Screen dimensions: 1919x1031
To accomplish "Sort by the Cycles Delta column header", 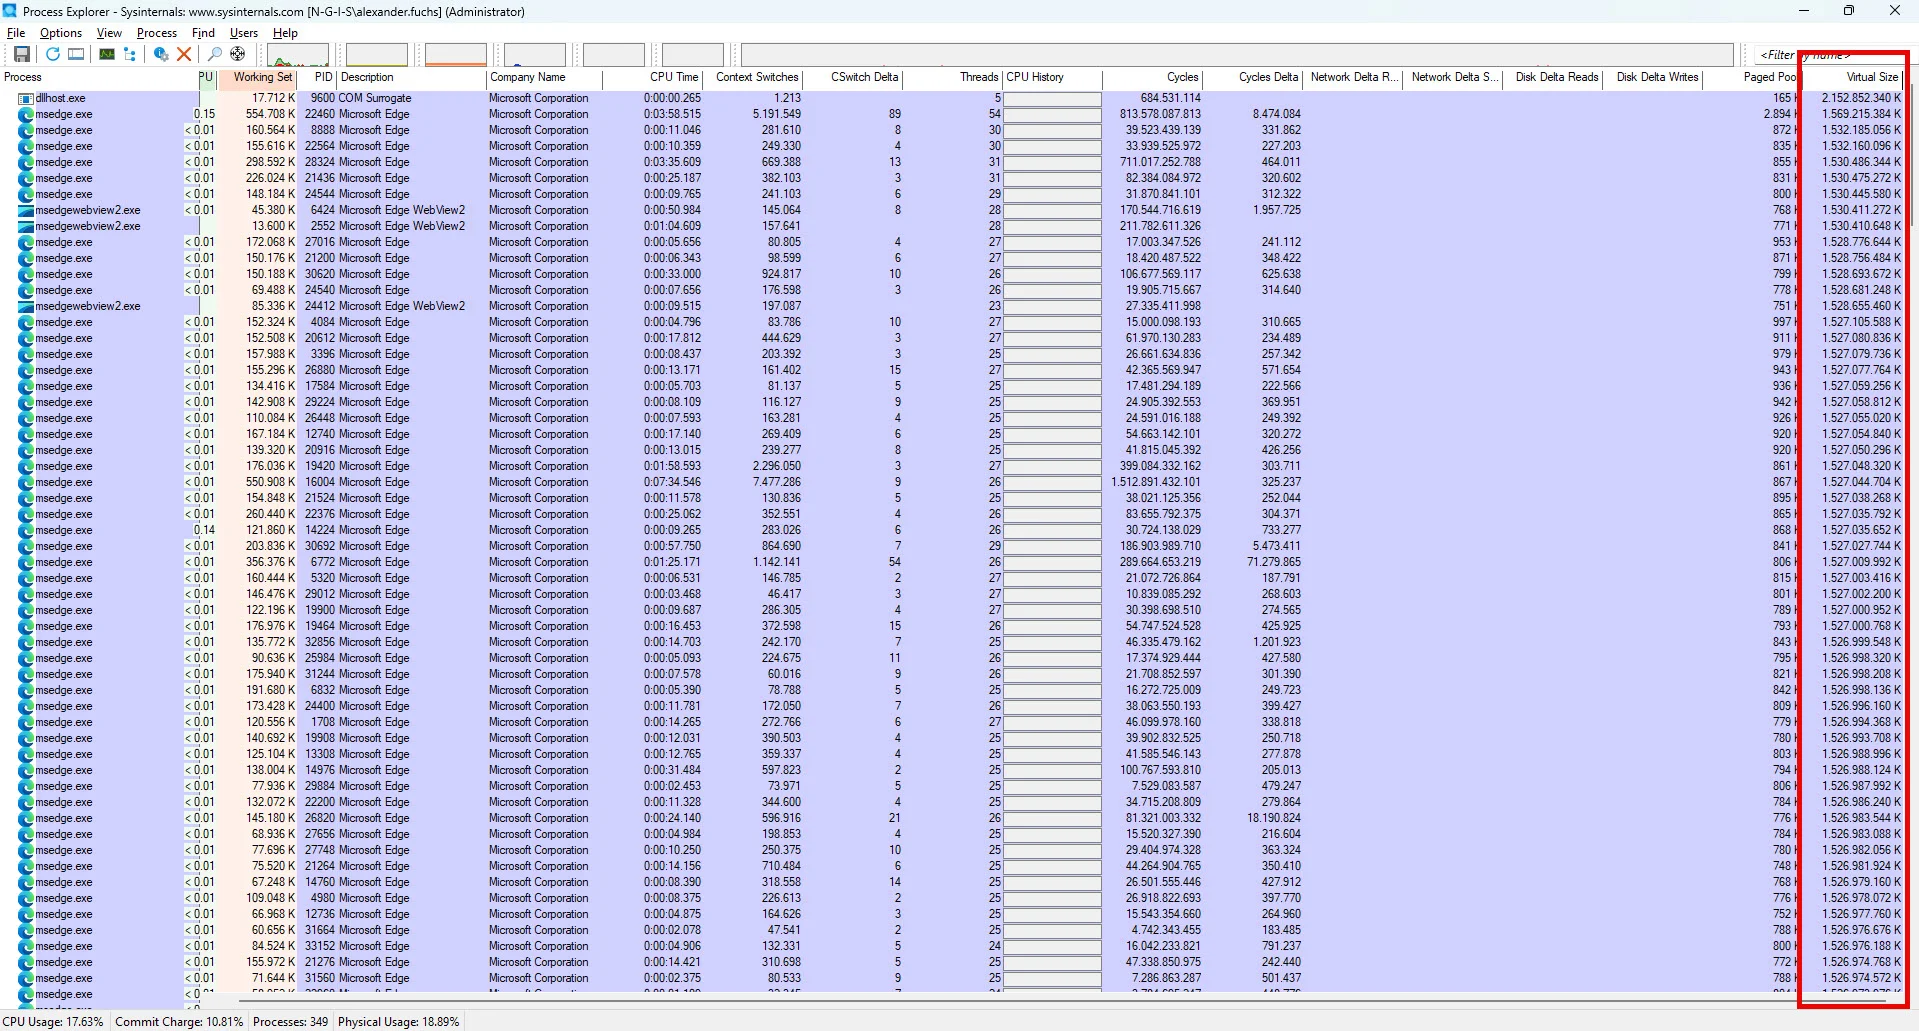I will click(x=1254, y=77).
